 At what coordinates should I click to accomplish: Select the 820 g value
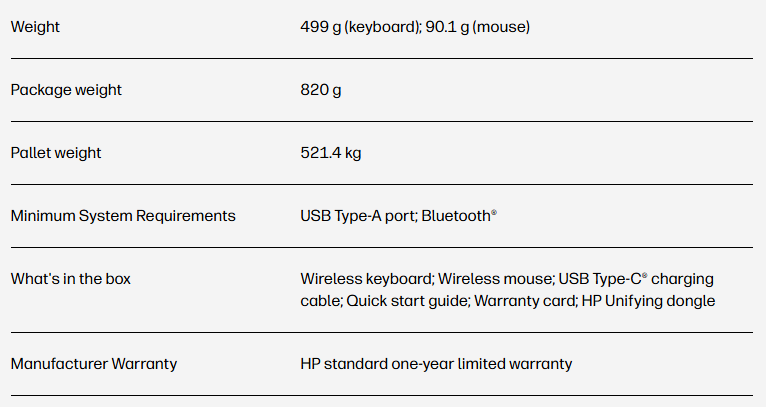click(321, 90)
